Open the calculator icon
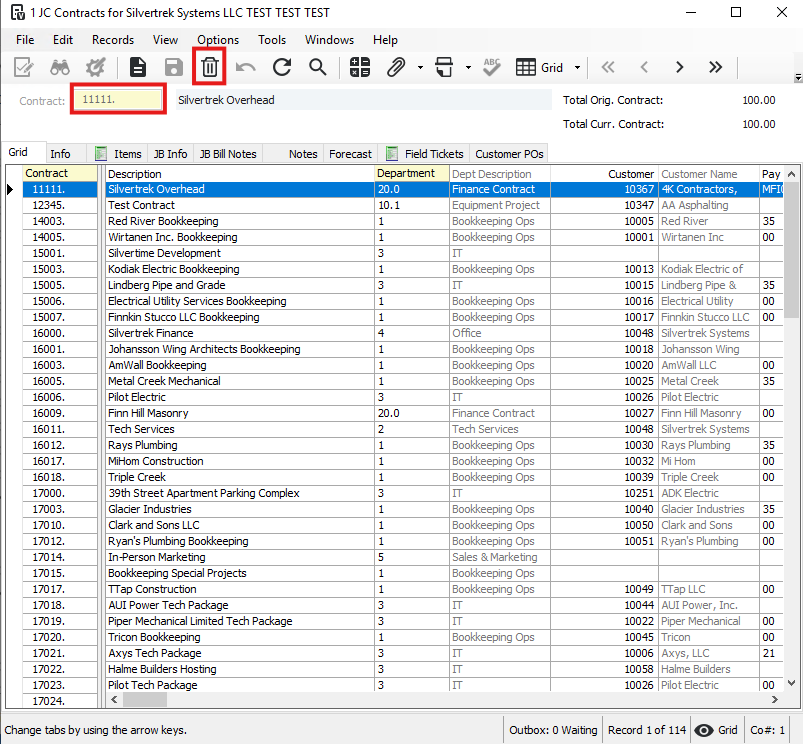Viewport: 803px width, 744px height. (360, 67)
